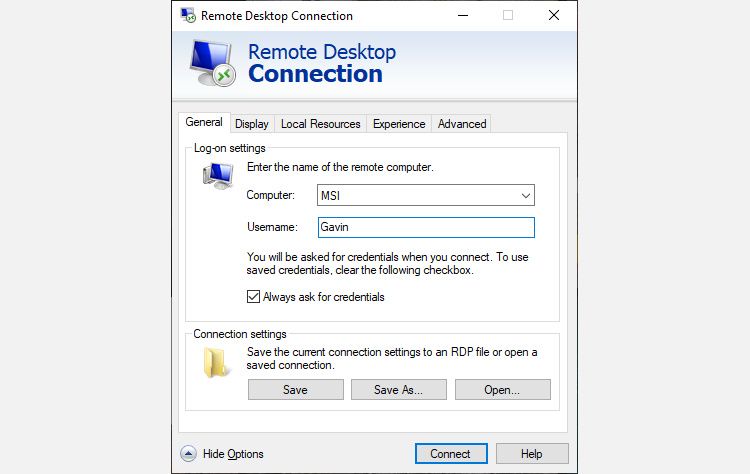Click the Save As... button

click(x=399, y=390)
